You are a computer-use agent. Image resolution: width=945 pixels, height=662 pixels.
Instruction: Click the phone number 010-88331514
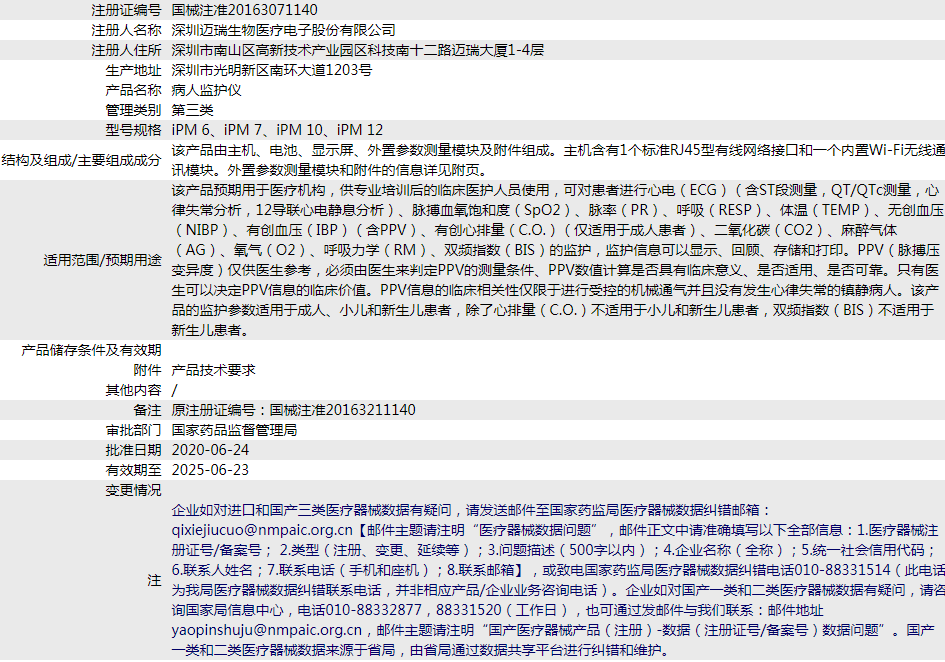pyautogui.click(x=843, y=570)
